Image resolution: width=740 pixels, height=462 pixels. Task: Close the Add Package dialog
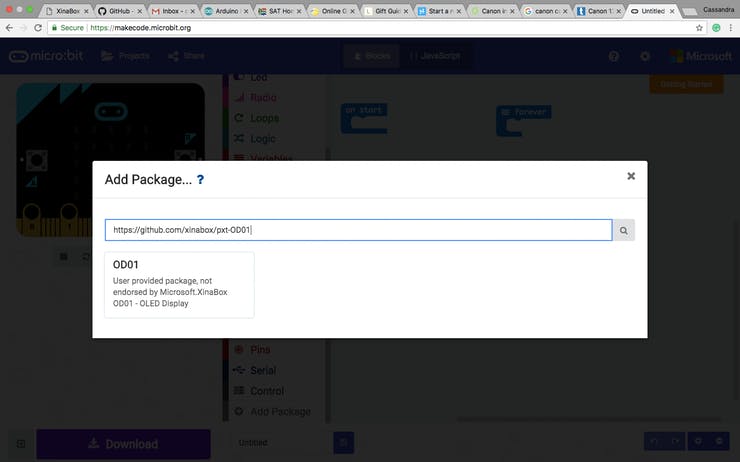(x=631, y=176)
